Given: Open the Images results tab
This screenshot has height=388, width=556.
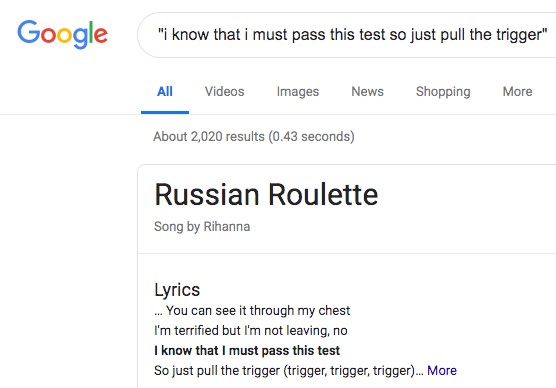Looking at the screenshot, I should coord(298,92).
